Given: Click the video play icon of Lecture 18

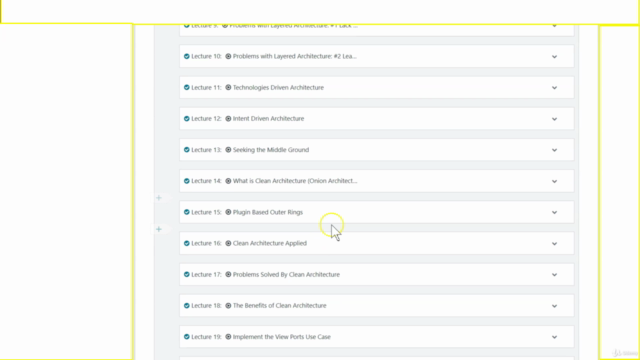Looking at the screenshot, I should coord(228,306).
